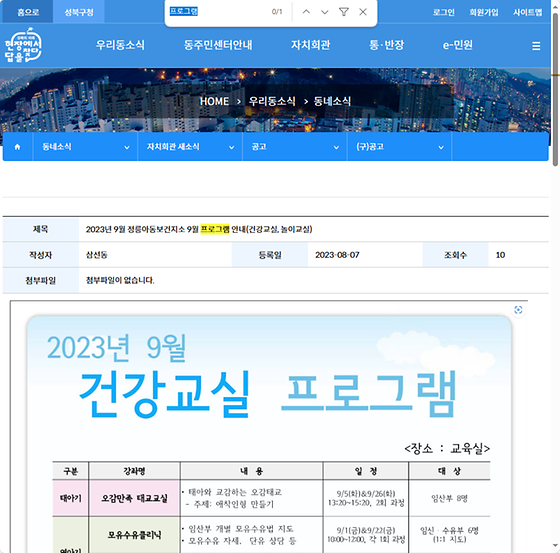
Task: Click HOME in the breadcrumb
Action: point(214,101)
